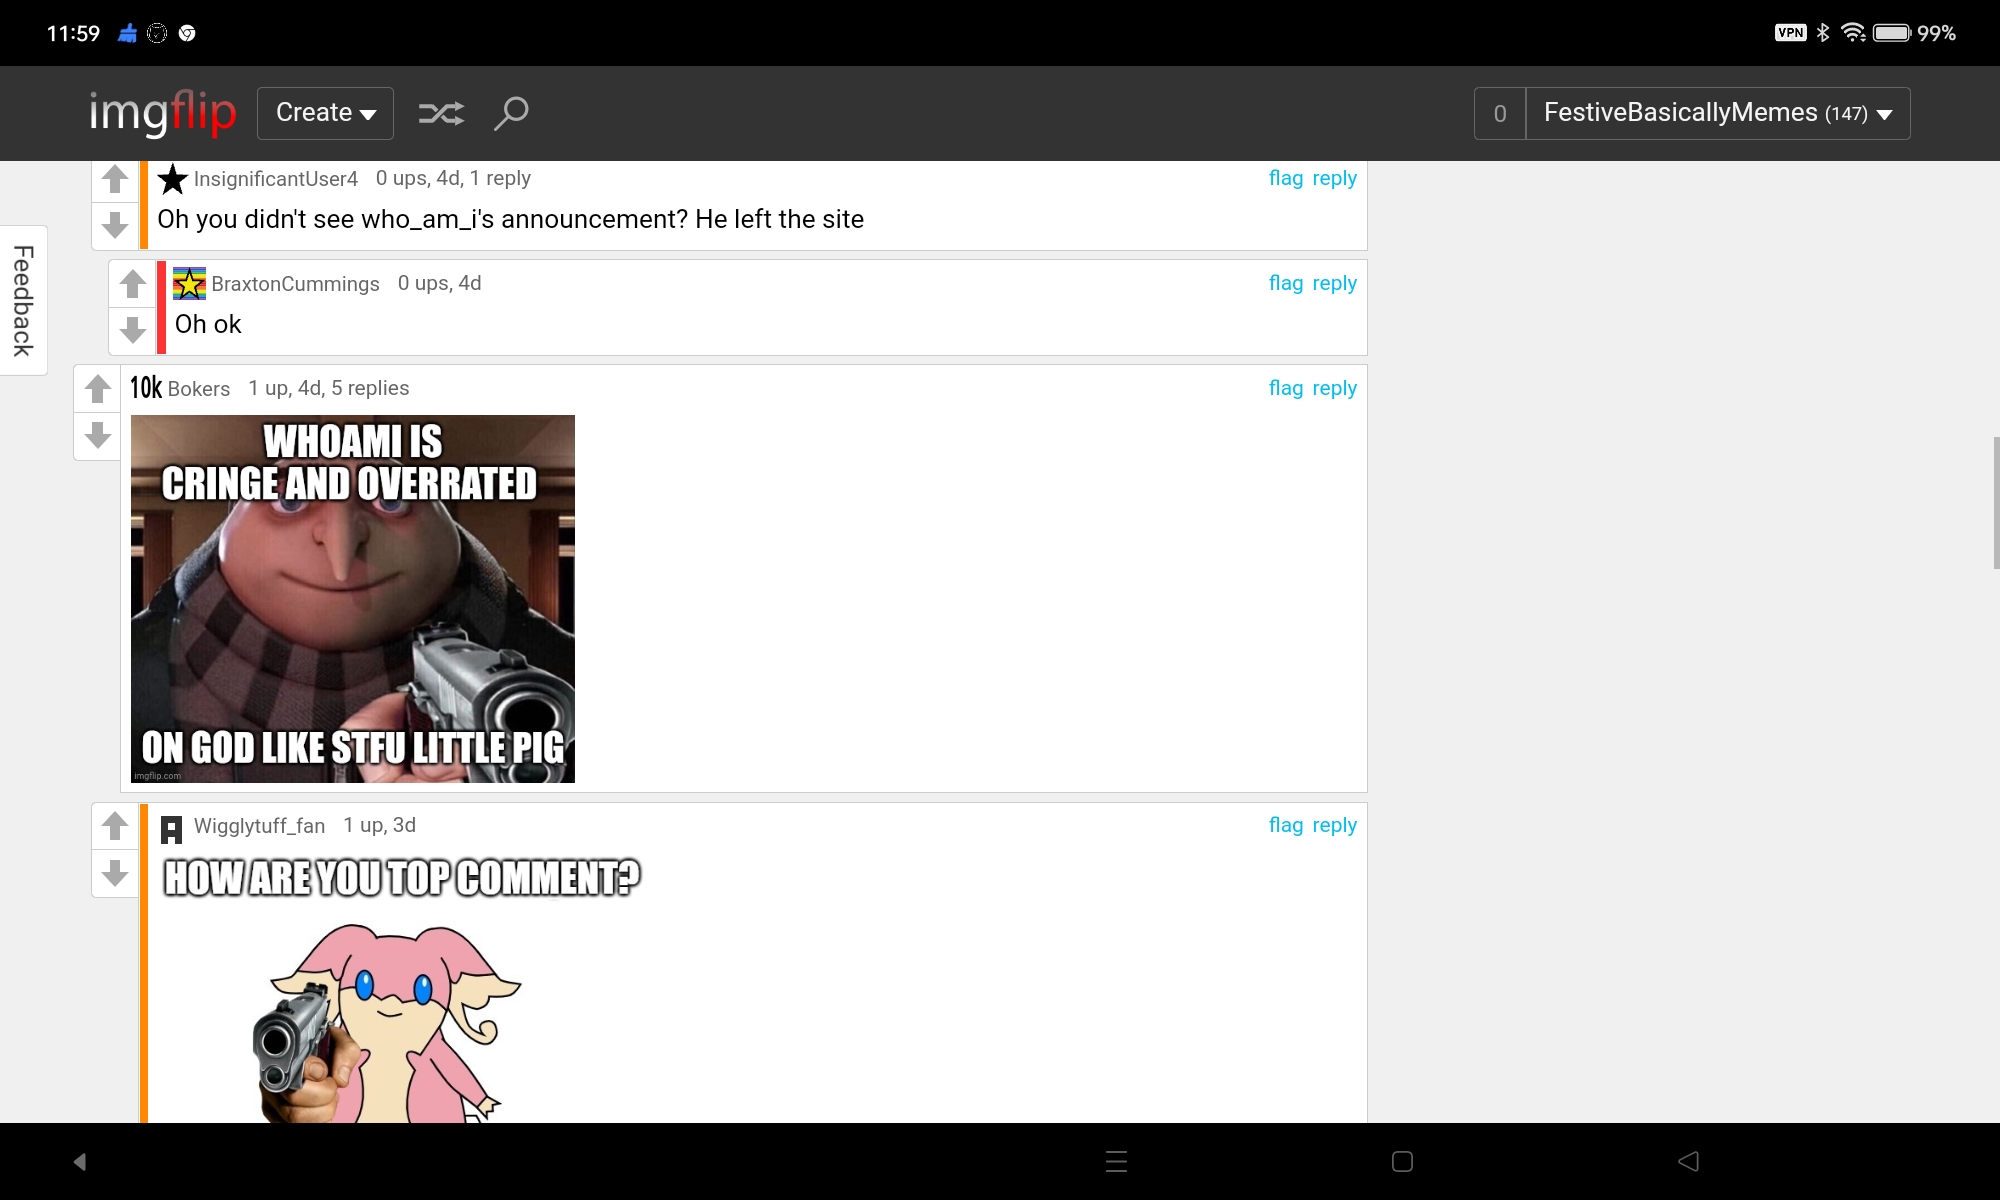
Task: Click the '1 up, 4d, 5 replies' text
Action: click(329, 388)
